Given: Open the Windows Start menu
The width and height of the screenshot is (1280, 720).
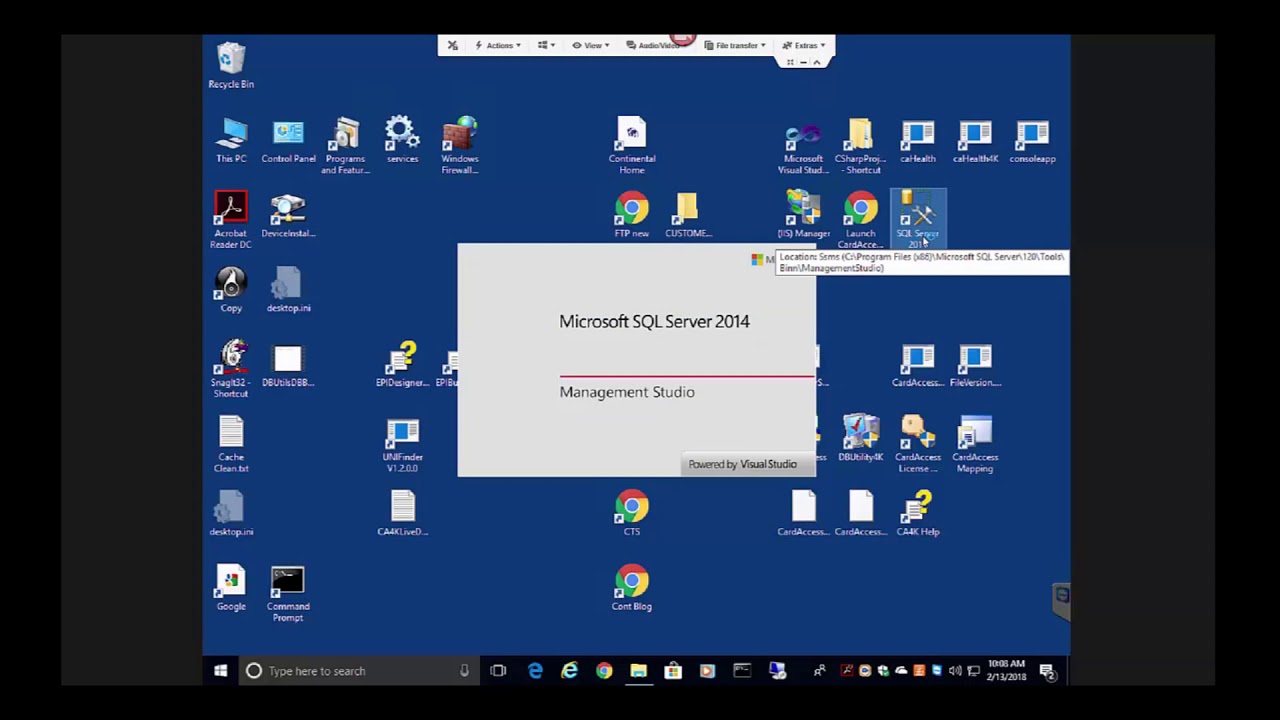Looking at the screenshot, I should click(220, 671).
